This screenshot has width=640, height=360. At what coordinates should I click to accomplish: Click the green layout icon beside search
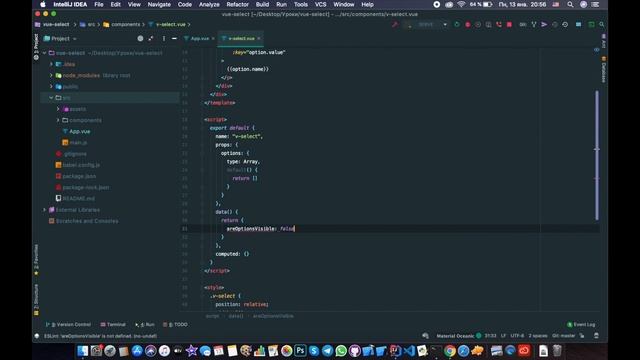pyautogui.click(x=591, y=24)
